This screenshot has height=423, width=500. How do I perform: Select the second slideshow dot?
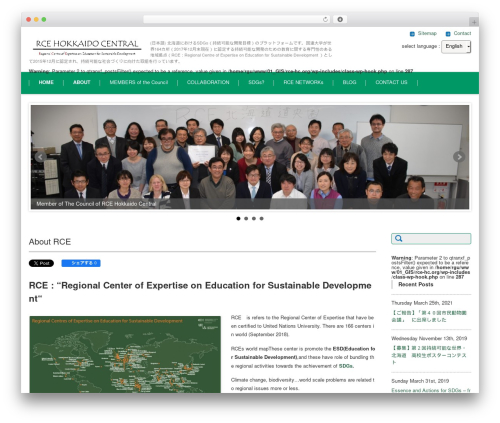(x=246, y=219)
